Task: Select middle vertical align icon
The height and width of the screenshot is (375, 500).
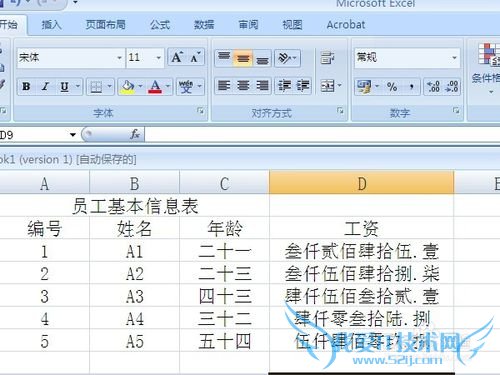Action: 243,58
